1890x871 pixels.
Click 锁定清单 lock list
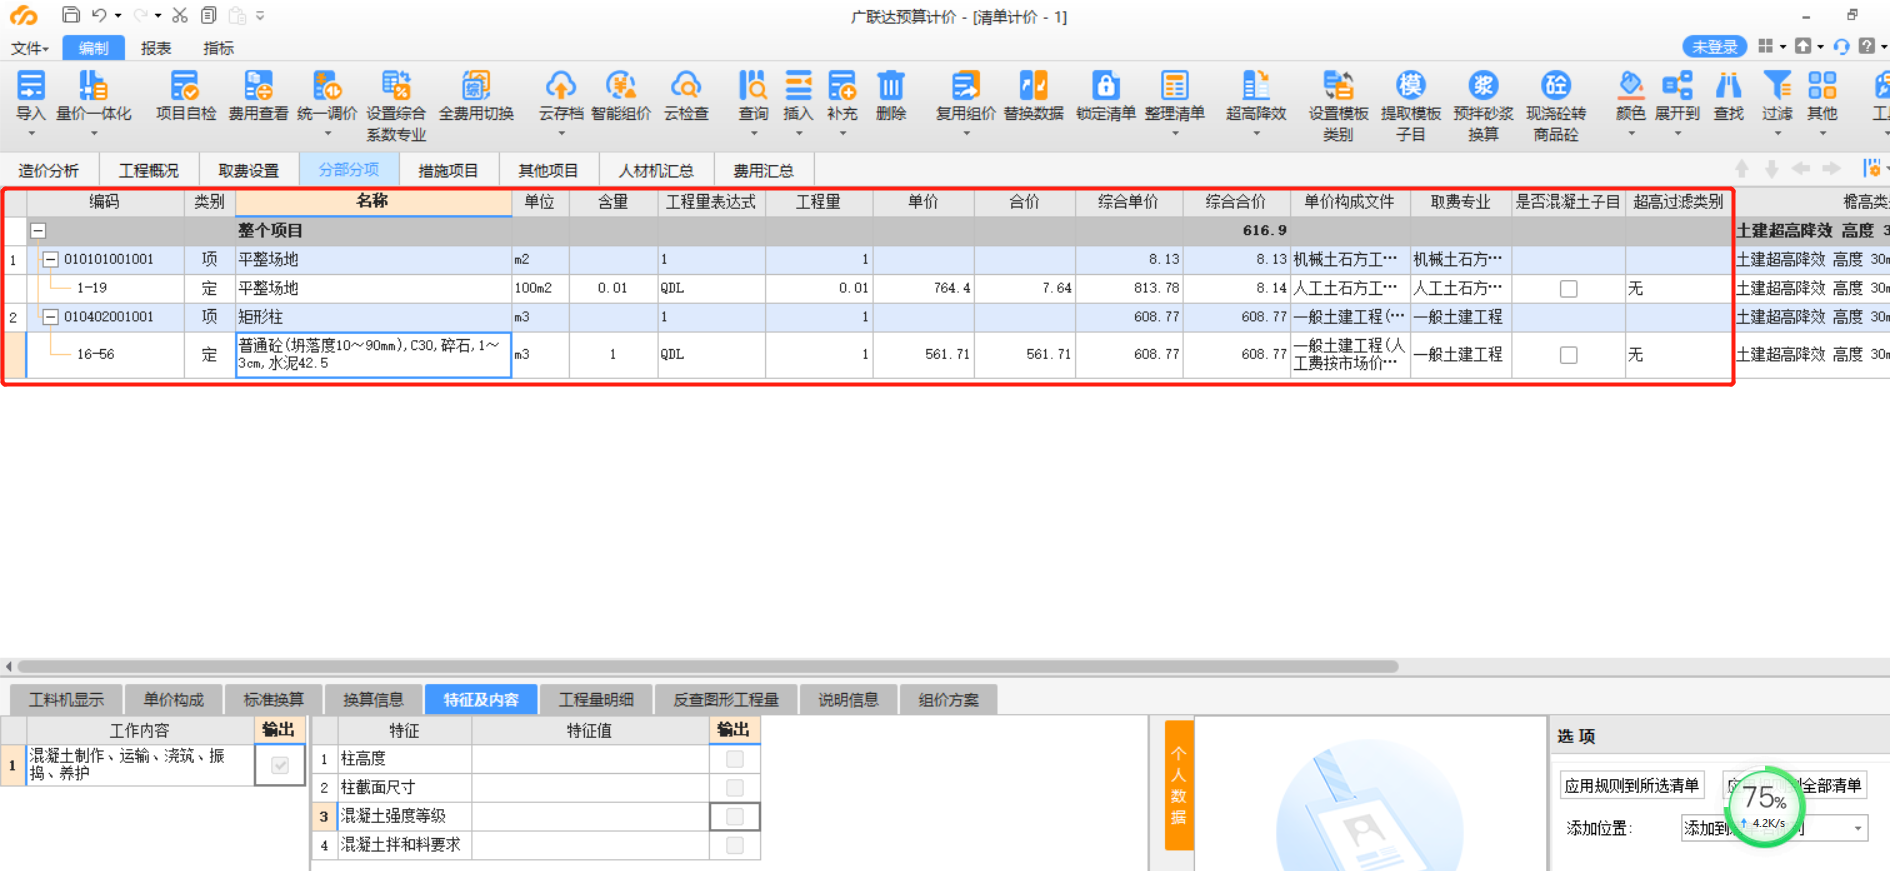[1106, 98]
